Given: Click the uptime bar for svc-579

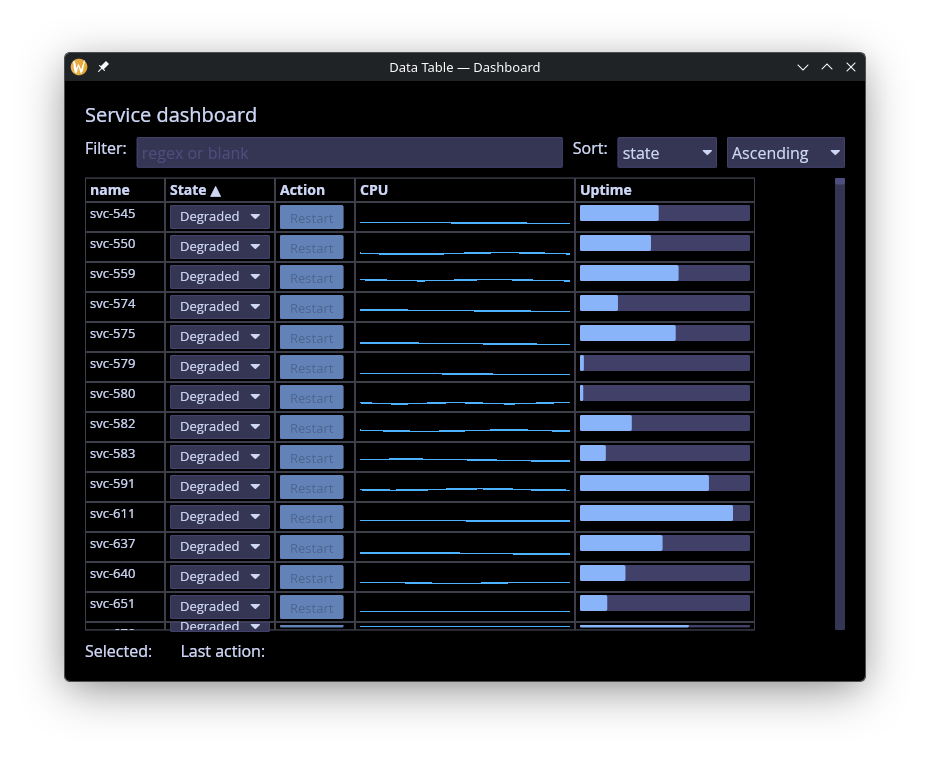Looking at the screenshot, I should click(x=665, y=363).
